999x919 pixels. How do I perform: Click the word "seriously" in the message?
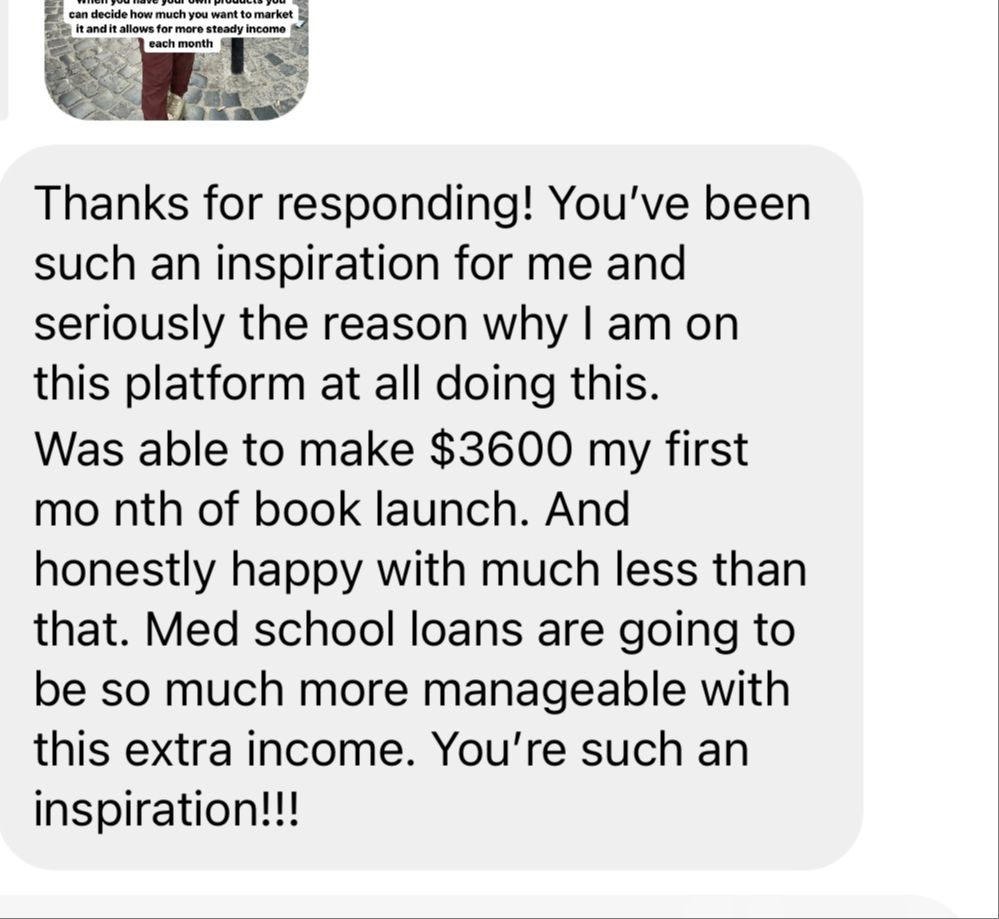point(129,325)
